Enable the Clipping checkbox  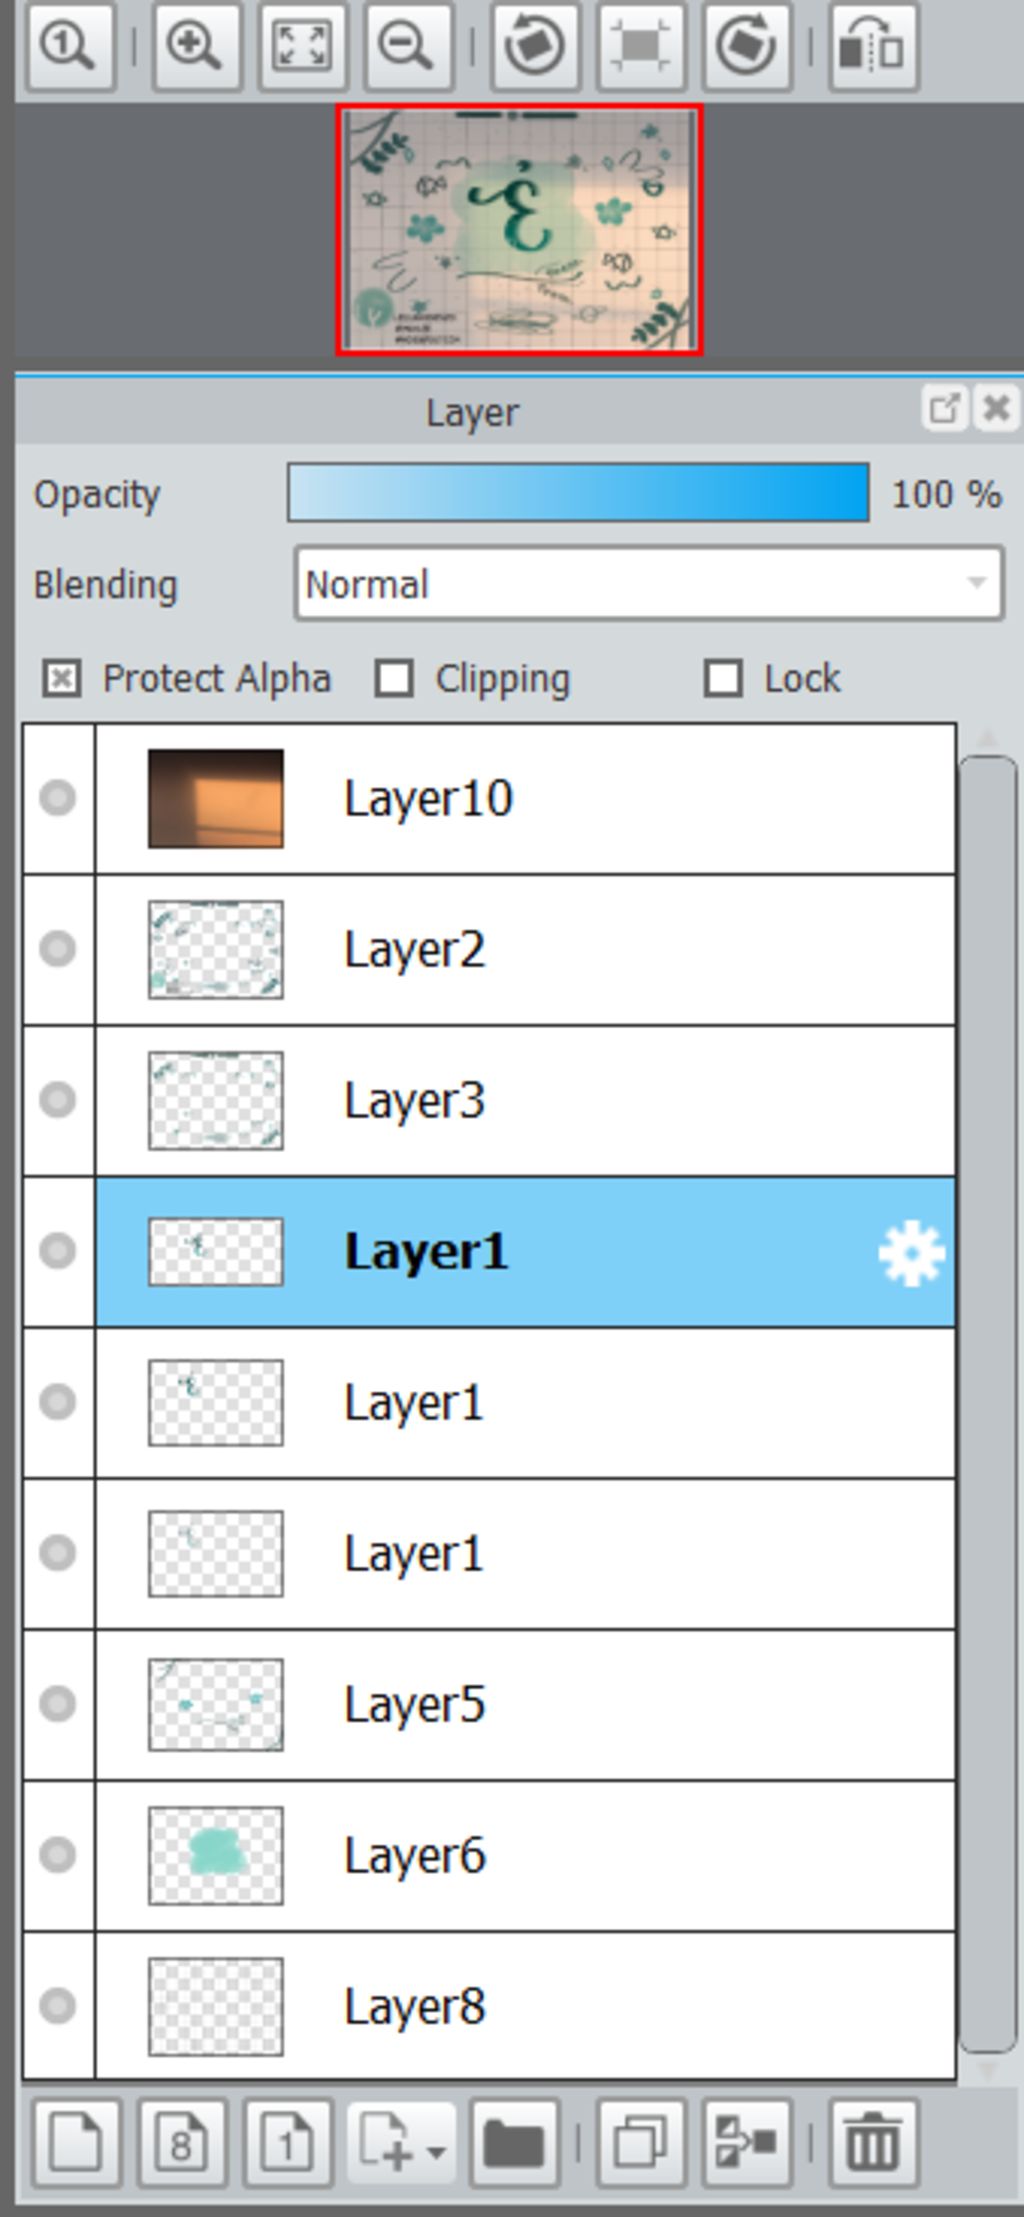[x=394, y=679]
